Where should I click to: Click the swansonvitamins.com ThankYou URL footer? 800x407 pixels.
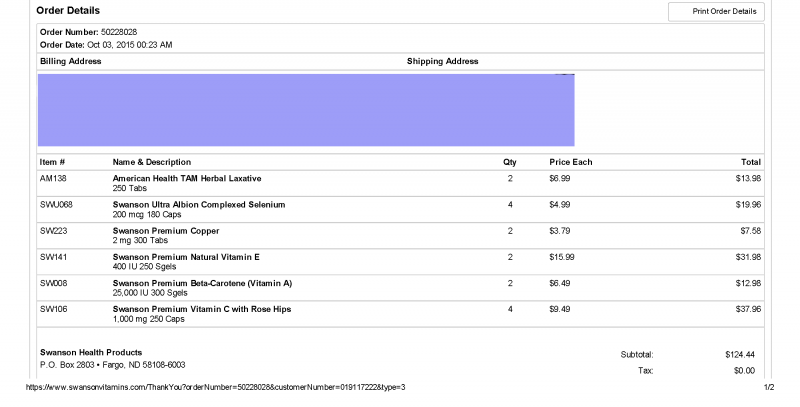click(x=216, y=387)
